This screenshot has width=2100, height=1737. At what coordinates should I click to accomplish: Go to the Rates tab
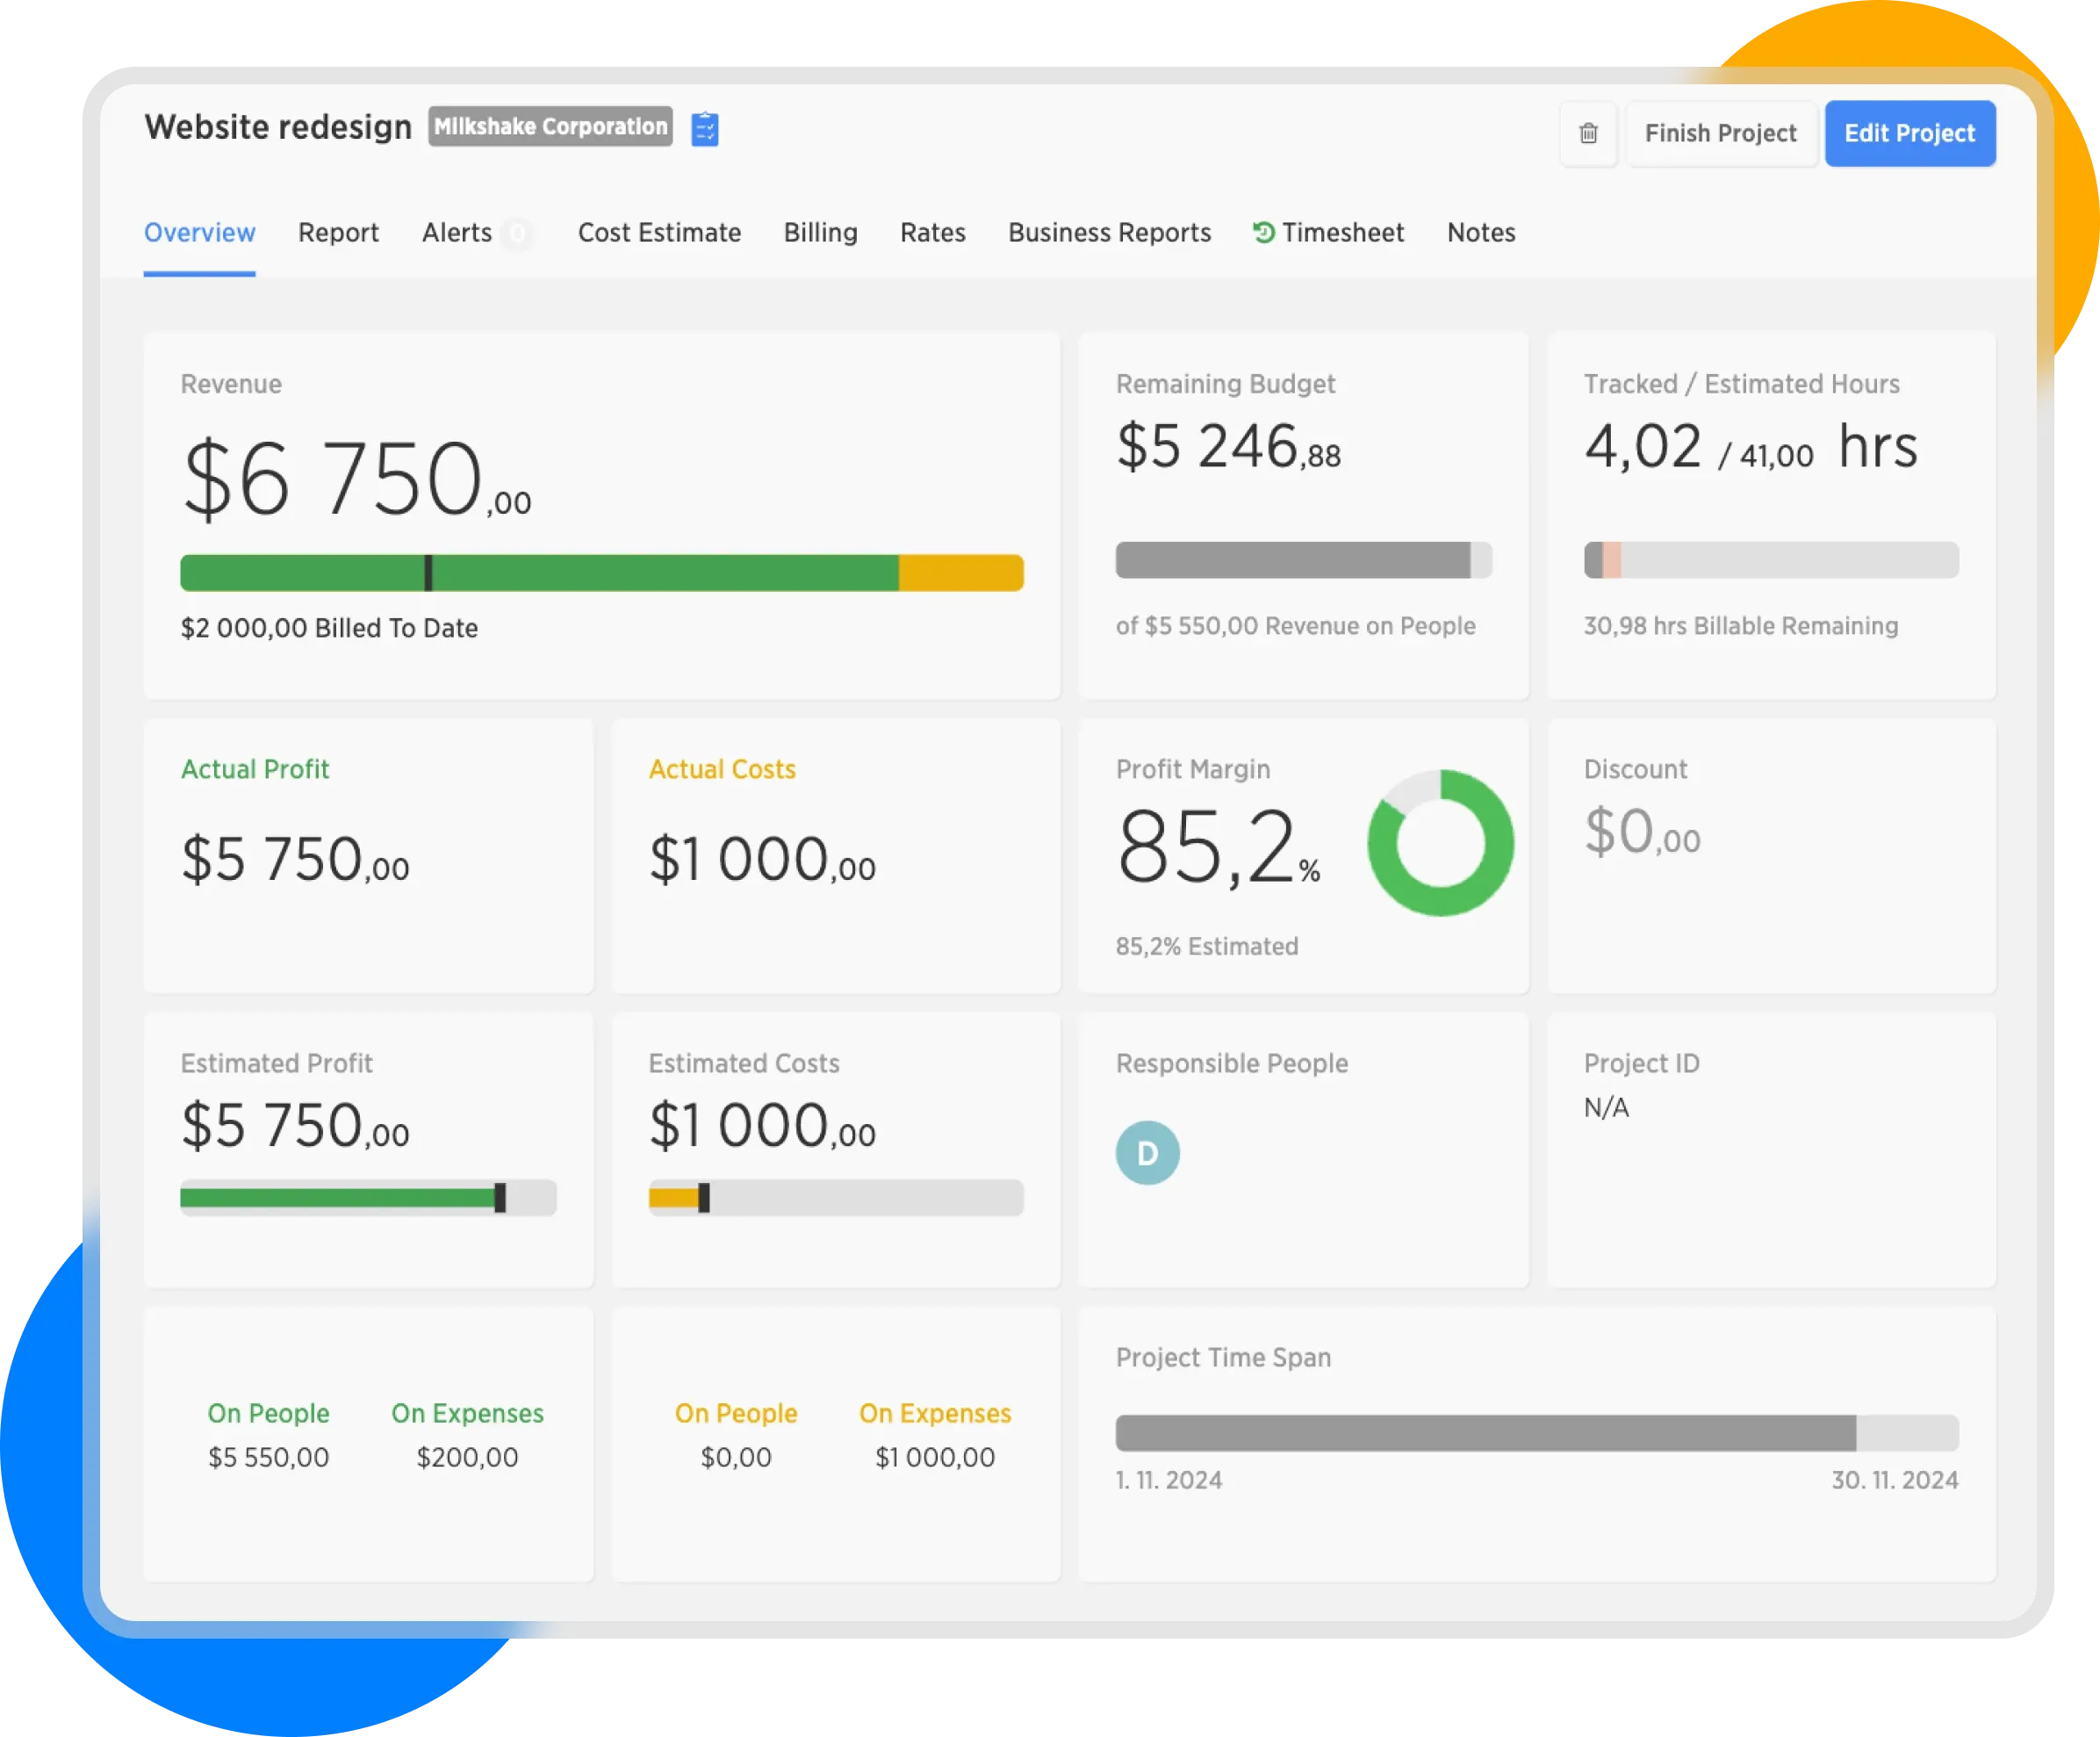click(x=932, y=233)
